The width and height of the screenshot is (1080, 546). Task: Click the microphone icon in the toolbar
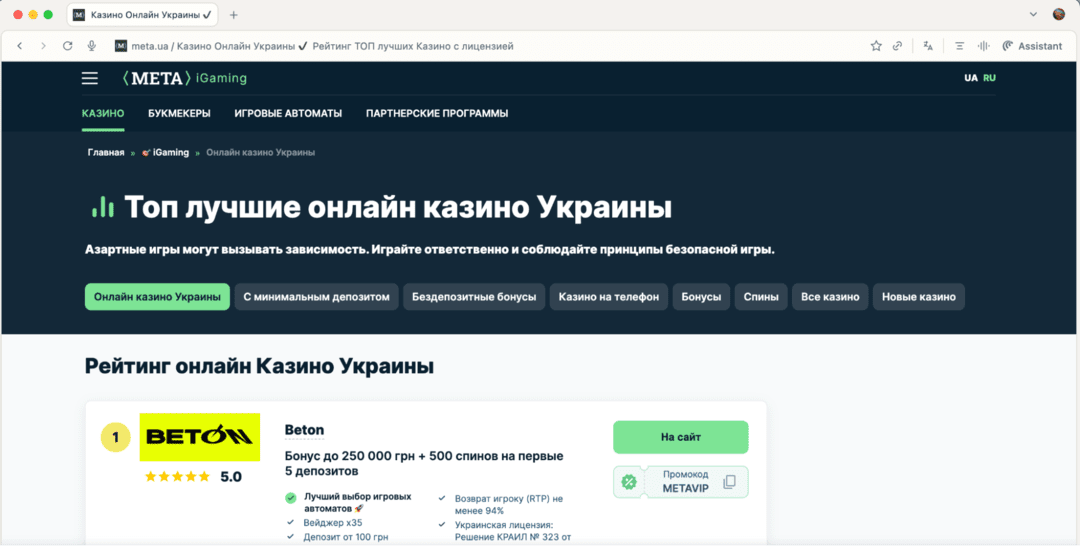click(x=91, y=46)
